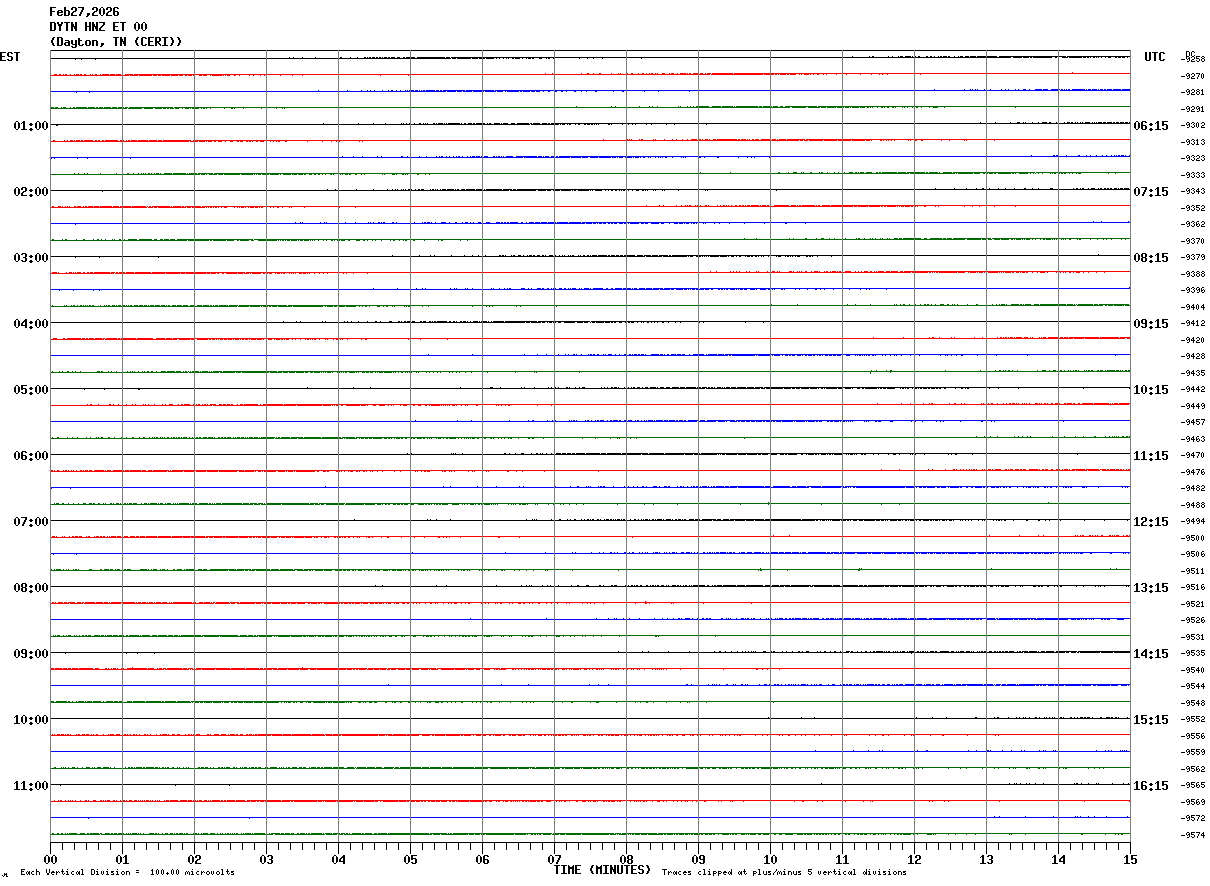Click the Traces clipped footnote text
Image resolution: width=1210 pixels, height=886 pixels.
click(784, 873)
